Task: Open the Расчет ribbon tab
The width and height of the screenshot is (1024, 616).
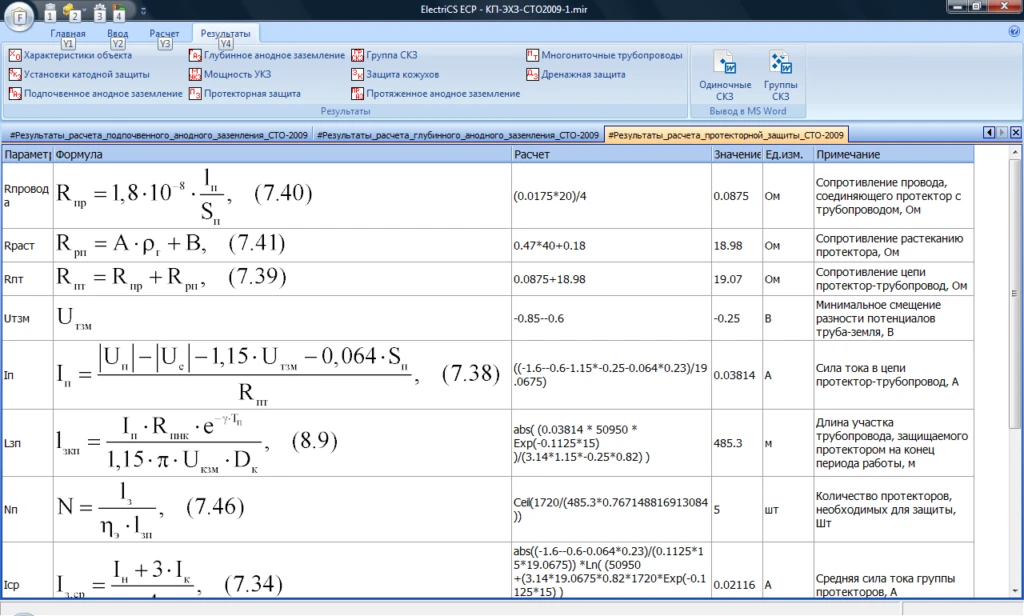Action: [x=165, y=33]
